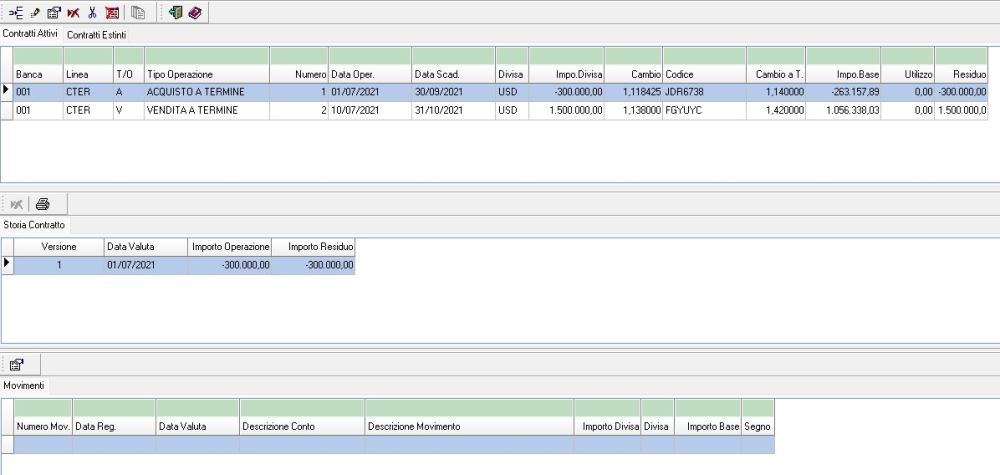The width and height of the screenshot is (1000, 475).
Task: Click the red X delete icon in top toolbar
Action: pyautogui.click(x=73, y=12)
